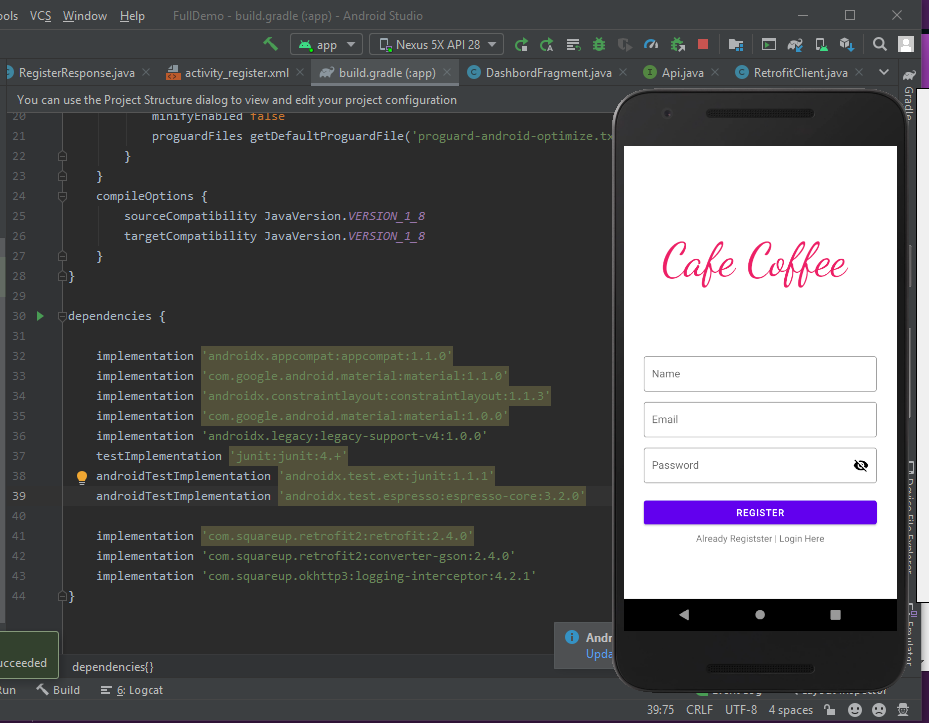Screen dimensions: 929x723
Task: Click the CRLF line separator indicator
Action: point(699,709)
